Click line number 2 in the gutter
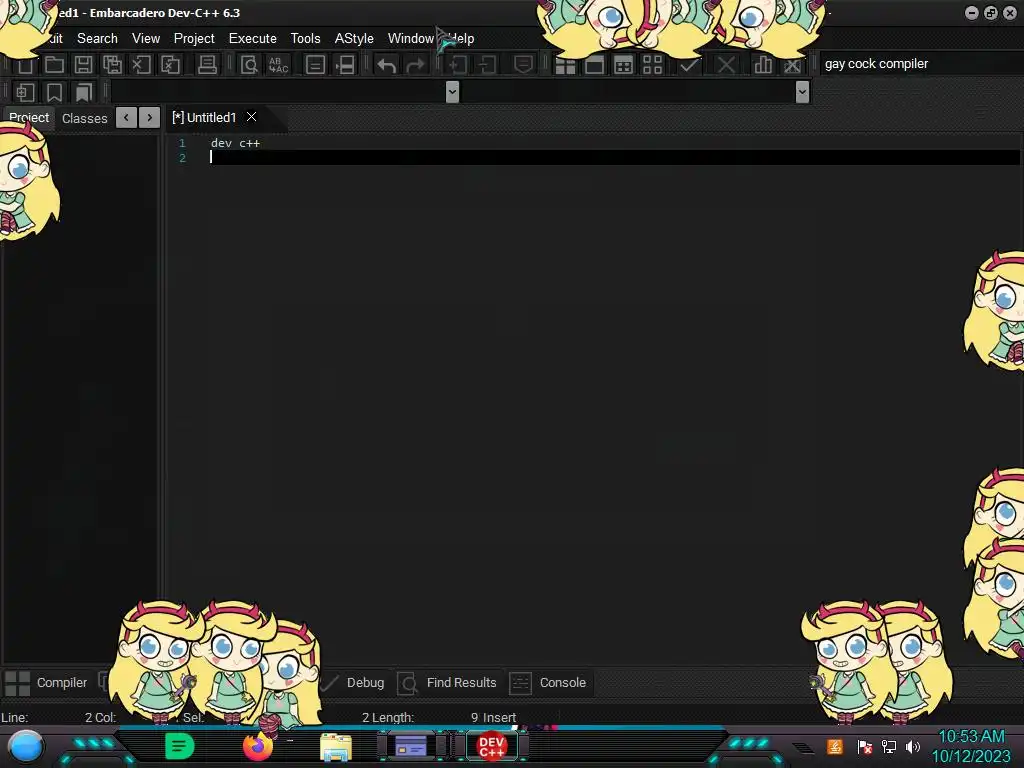Image resolution: width=1024 pixels, height=768 pixels. pos(182,158)
